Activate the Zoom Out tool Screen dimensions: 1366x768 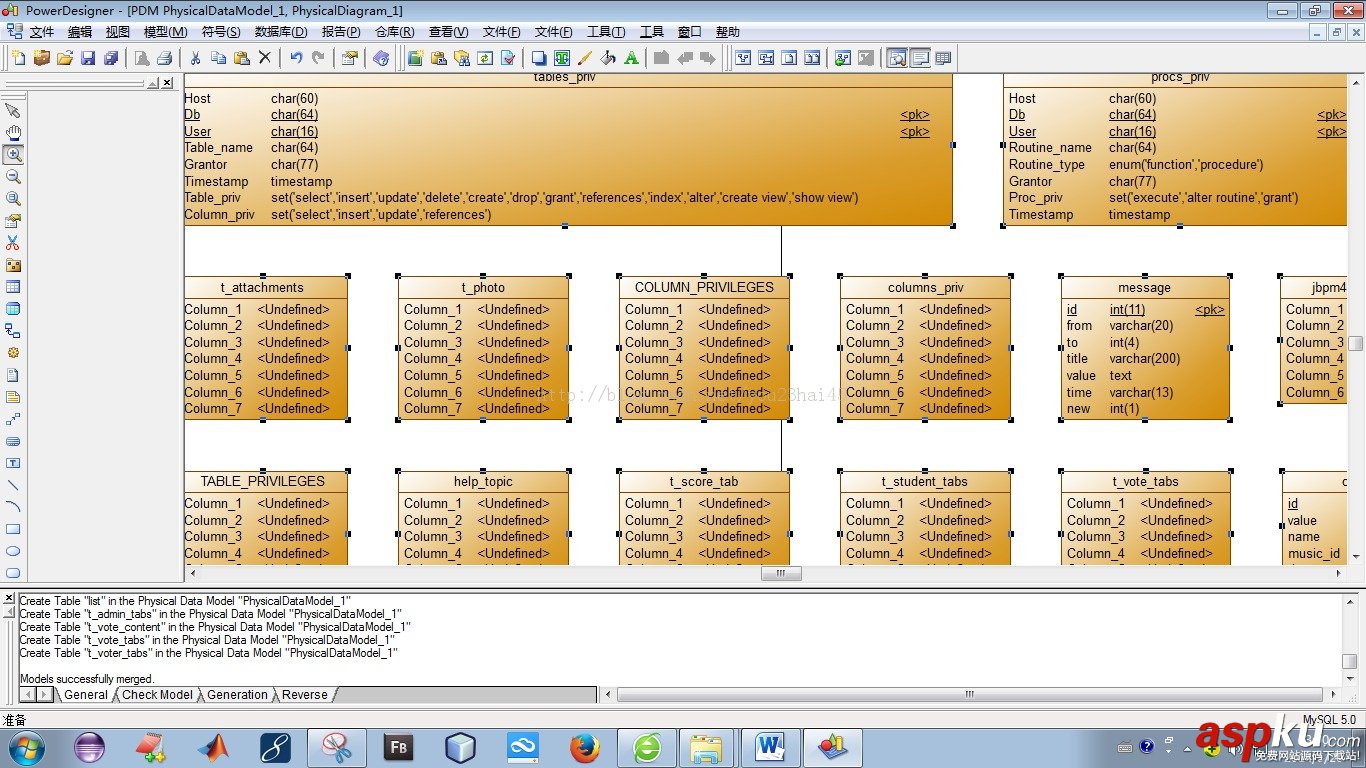12,175
